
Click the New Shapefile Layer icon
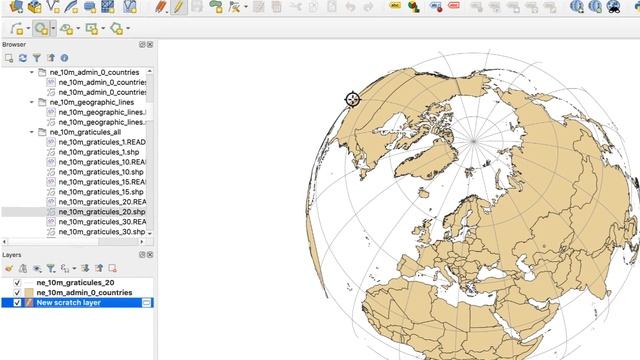coord(53,6)
